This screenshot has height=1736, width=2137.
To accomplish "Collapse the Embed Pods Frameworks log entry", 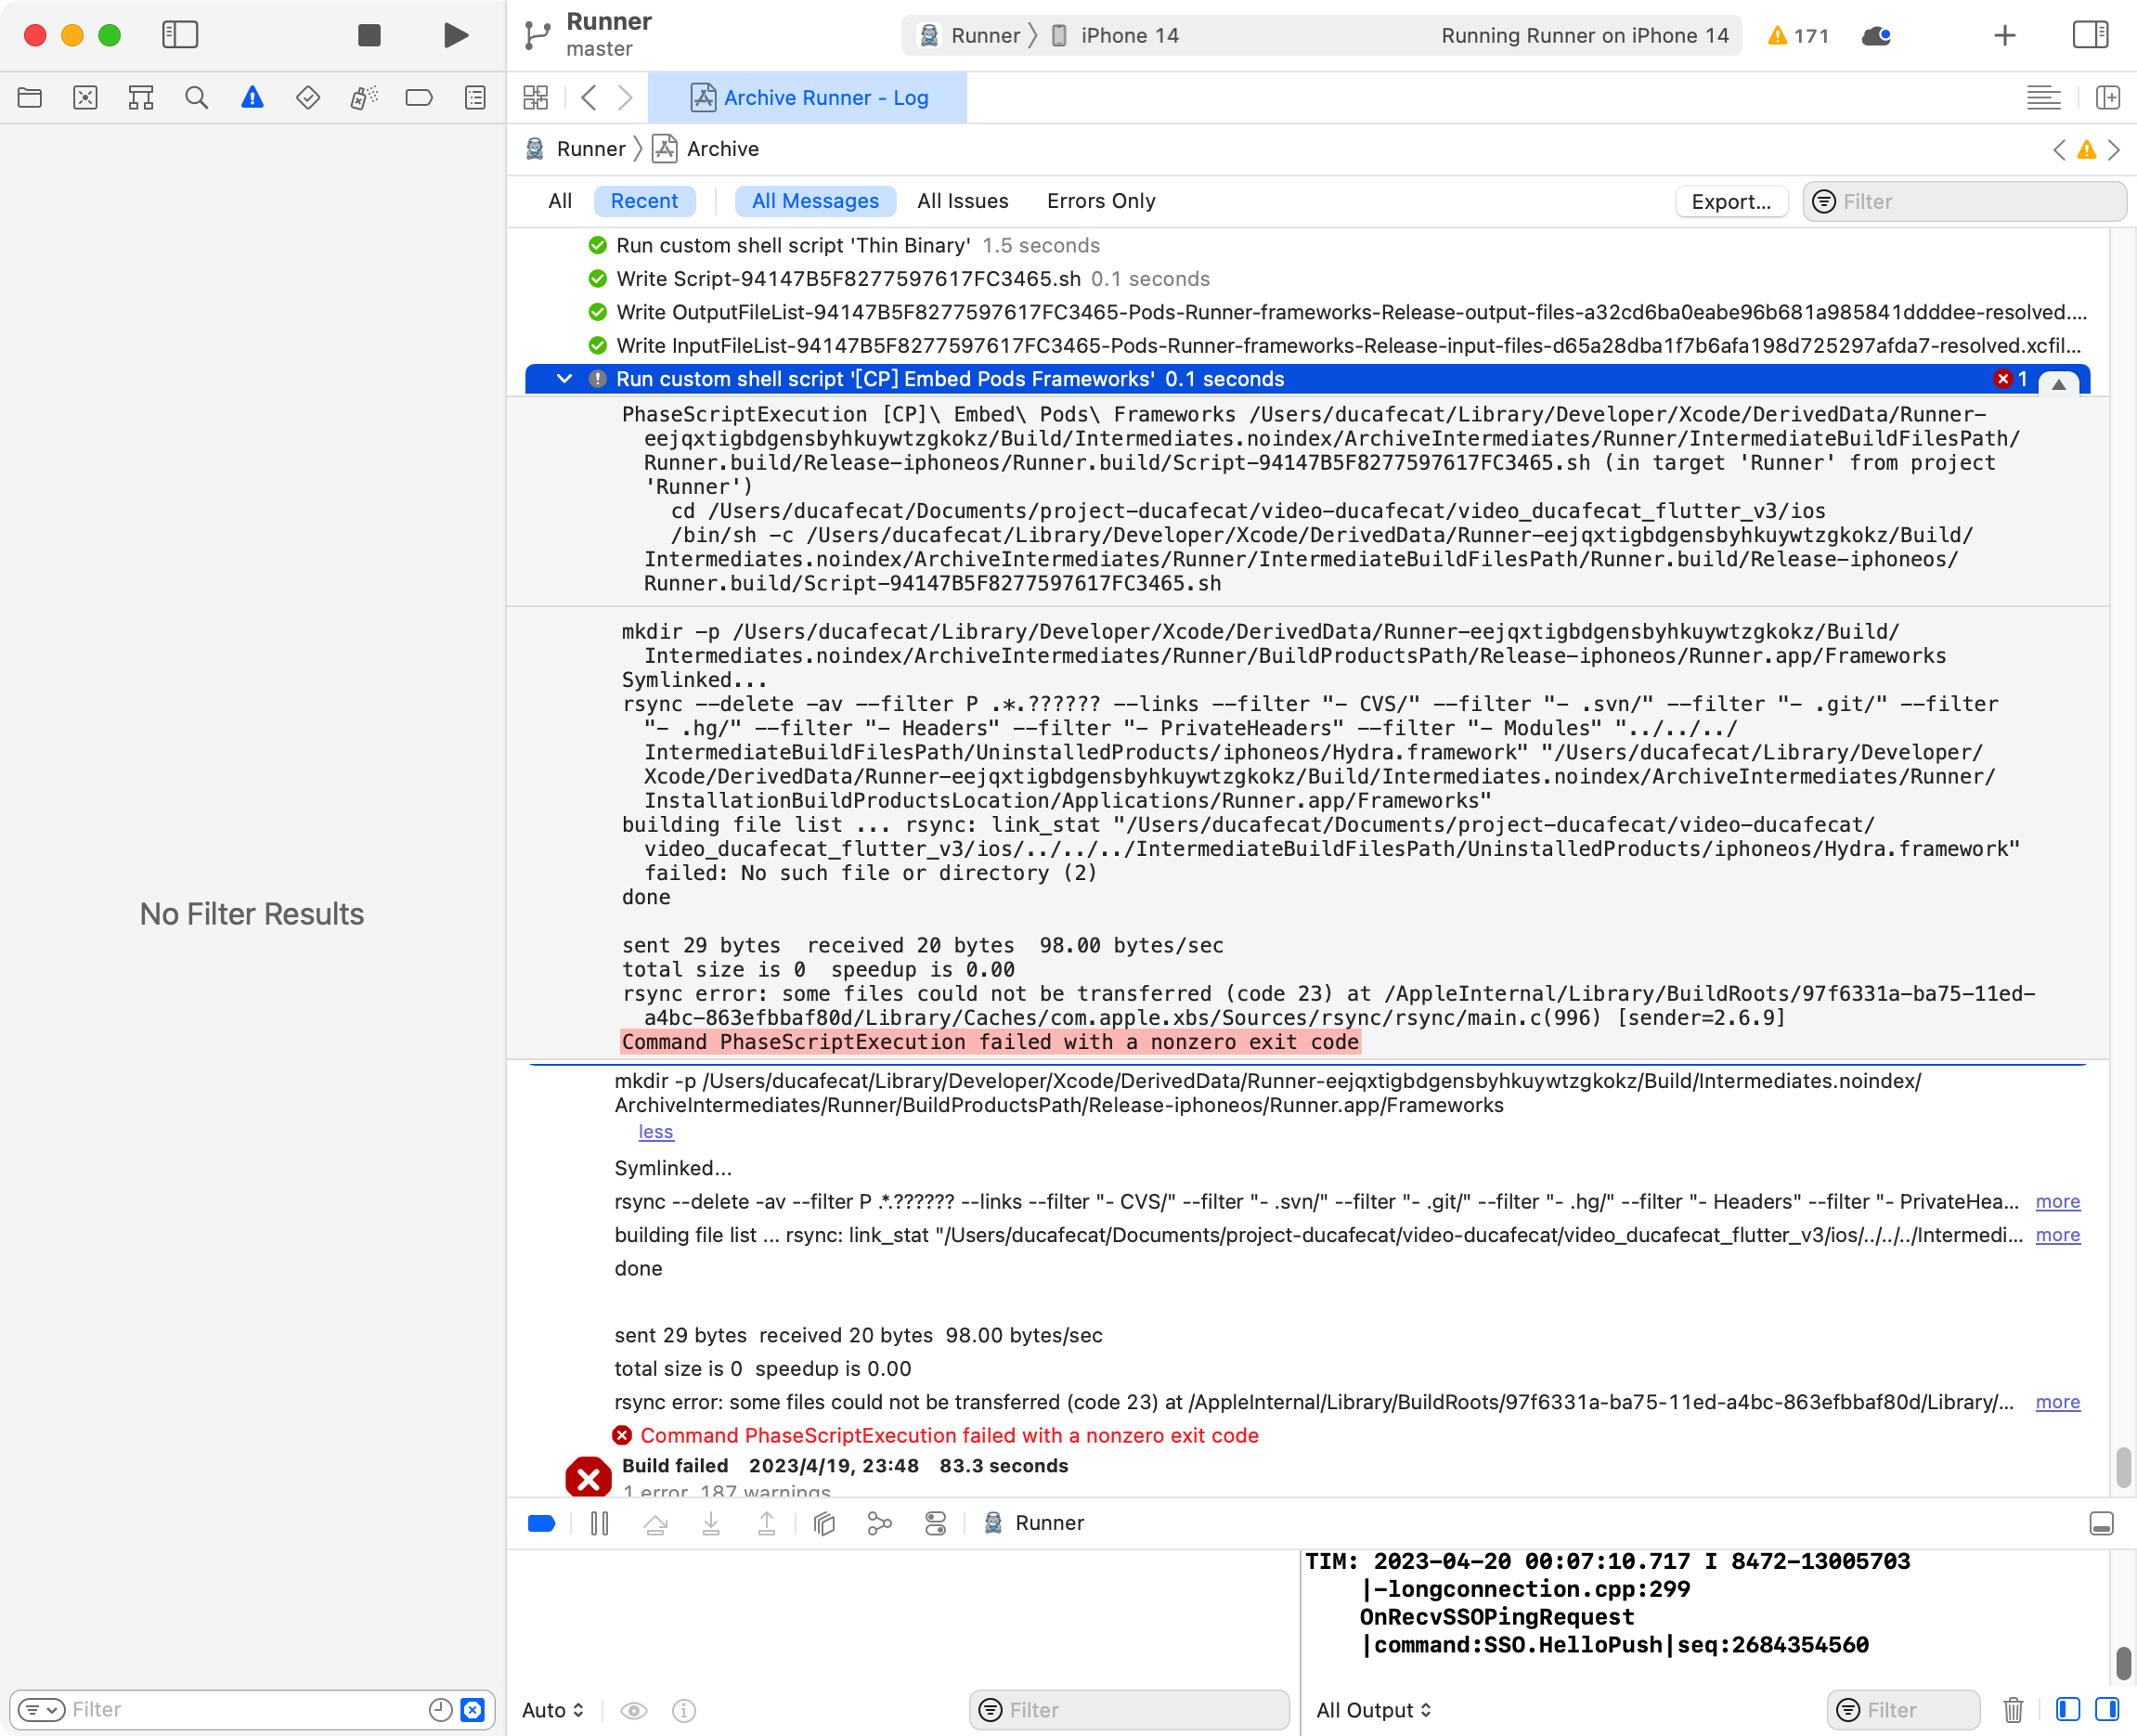I will pos(564,379).
